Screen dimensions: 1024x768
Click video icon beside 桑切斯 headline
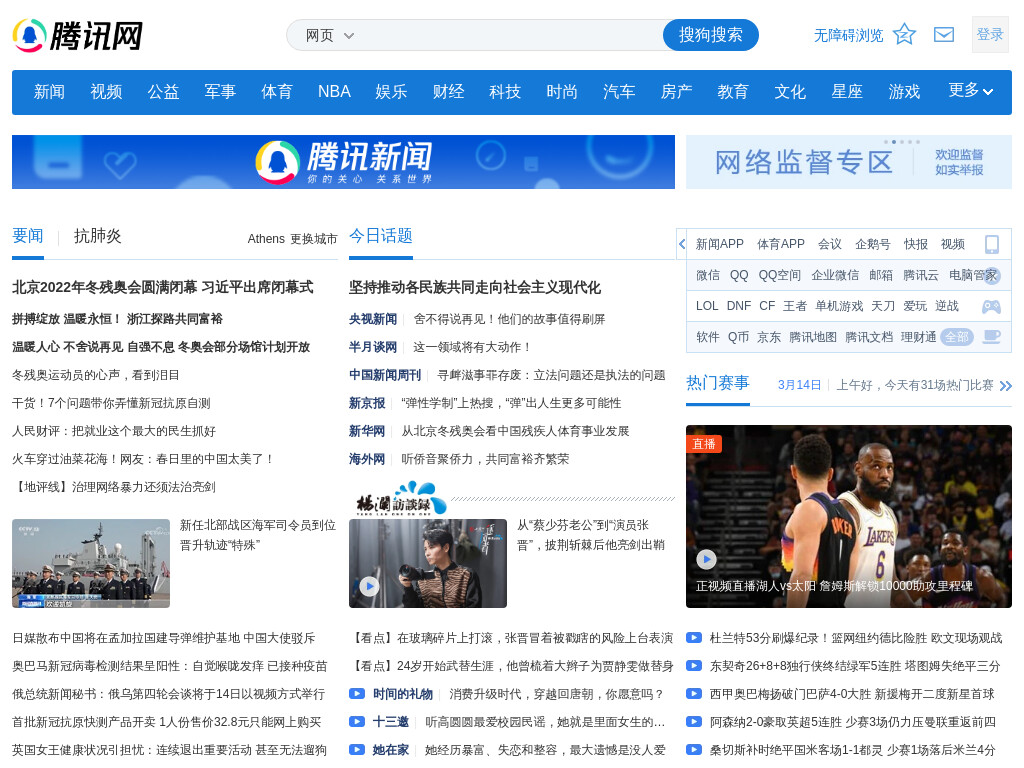(x=694, y=750)
